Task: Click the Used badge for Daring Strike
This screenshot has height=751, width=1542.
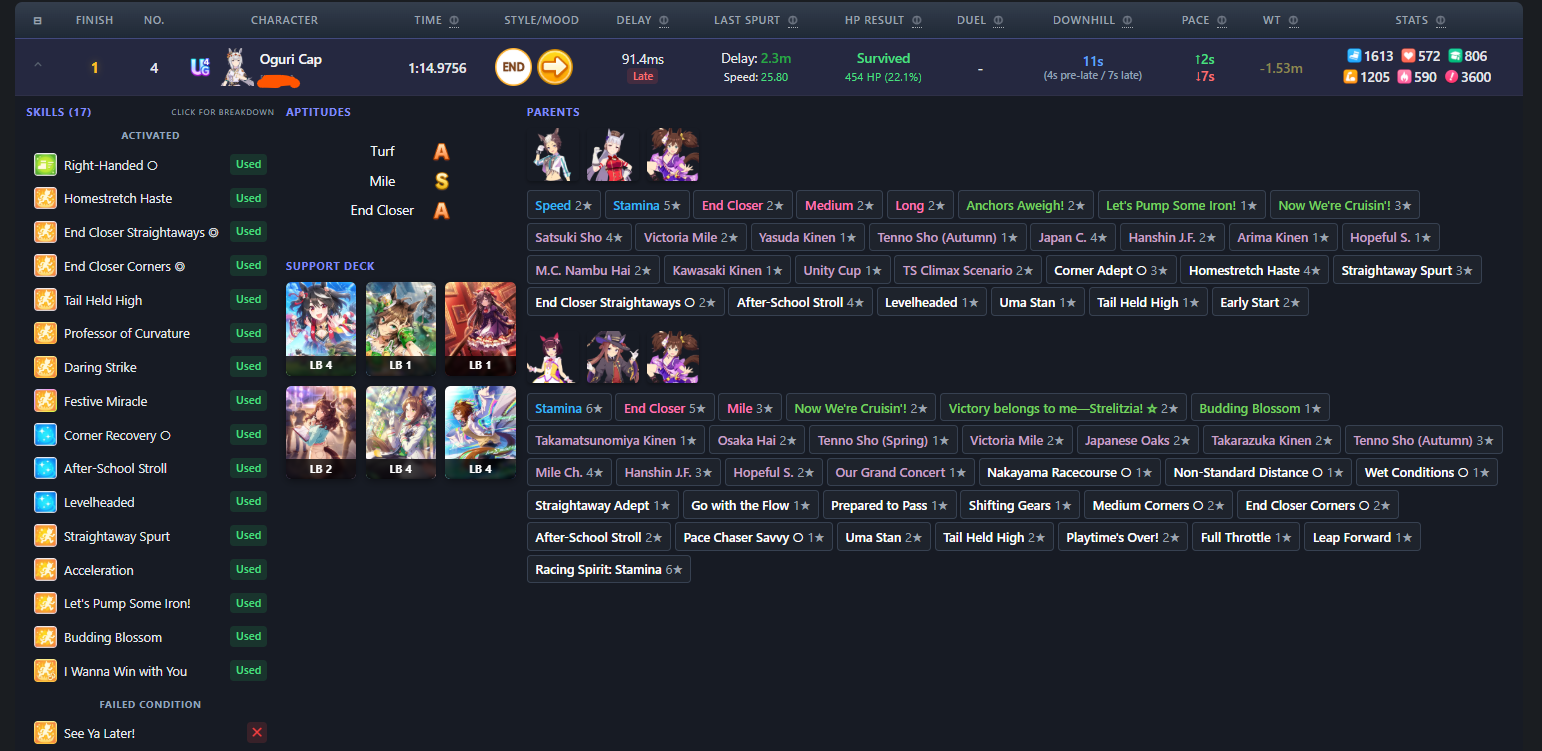Action: pyautogui.click(x=248, y=366)
